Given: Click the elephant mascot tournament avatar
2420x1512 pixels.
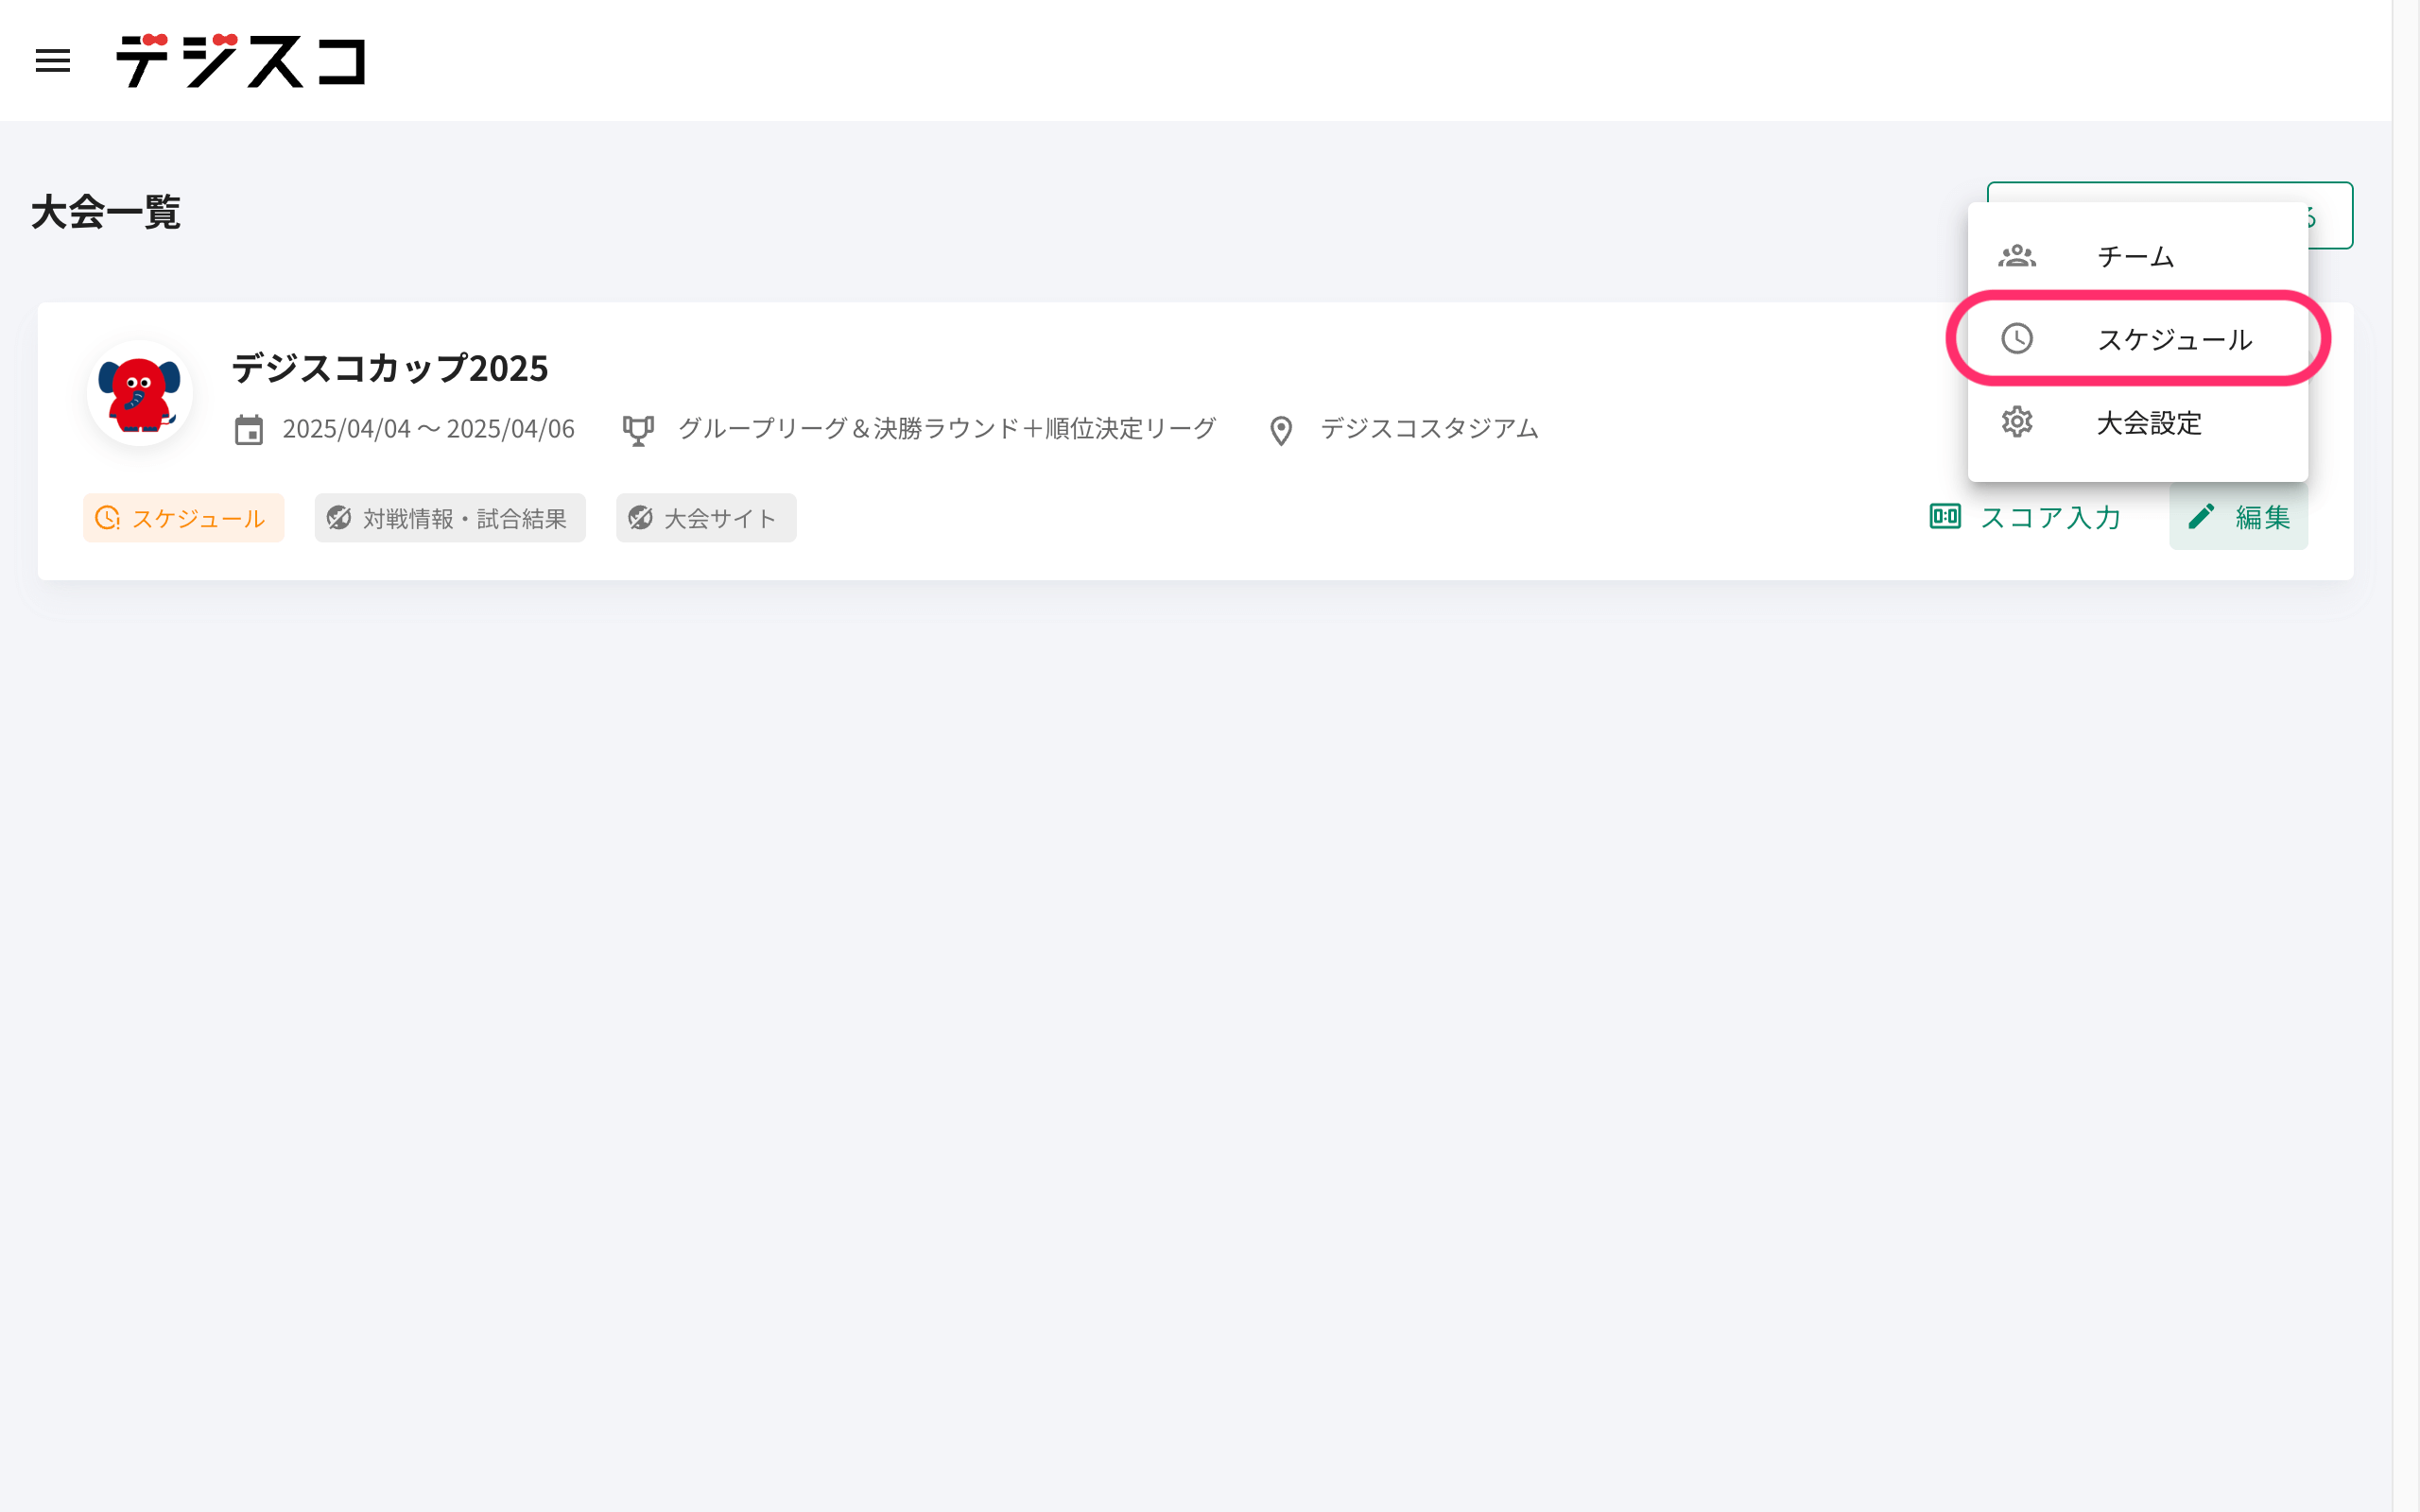Looking at the screenshot, I should [x=140, y=393].
